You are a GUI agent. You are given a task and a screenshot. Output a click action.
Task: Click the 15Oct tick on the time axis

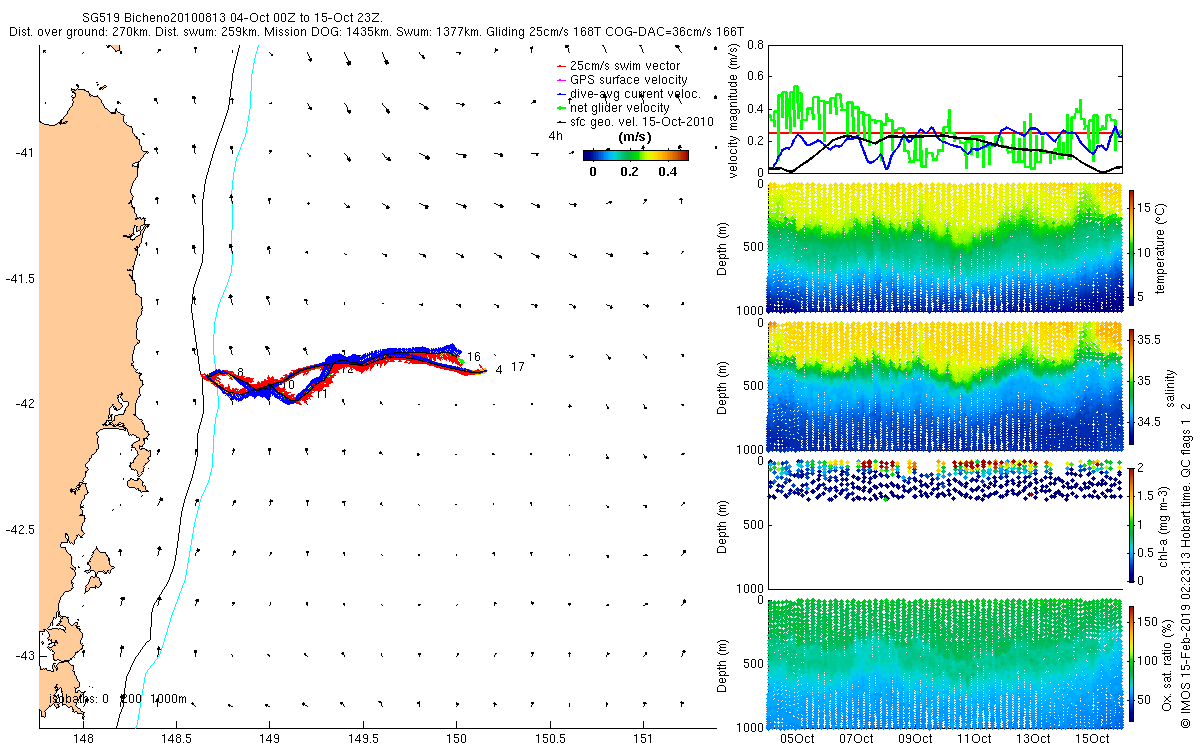1092,739
